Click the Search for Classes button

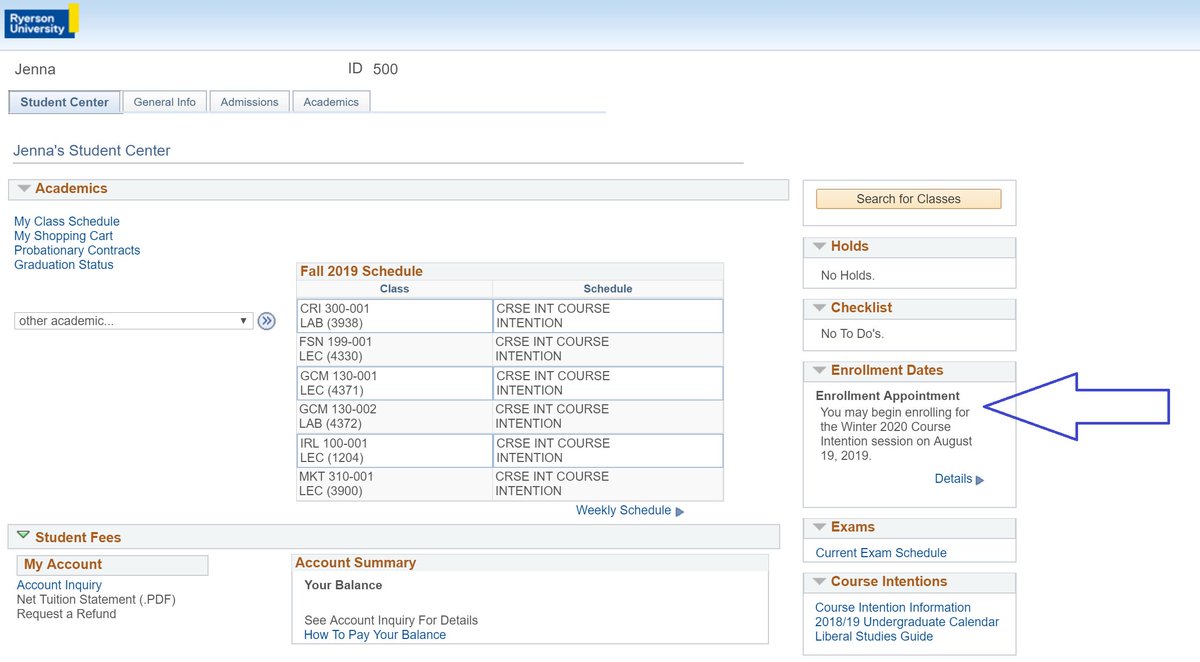pos(908,199)
